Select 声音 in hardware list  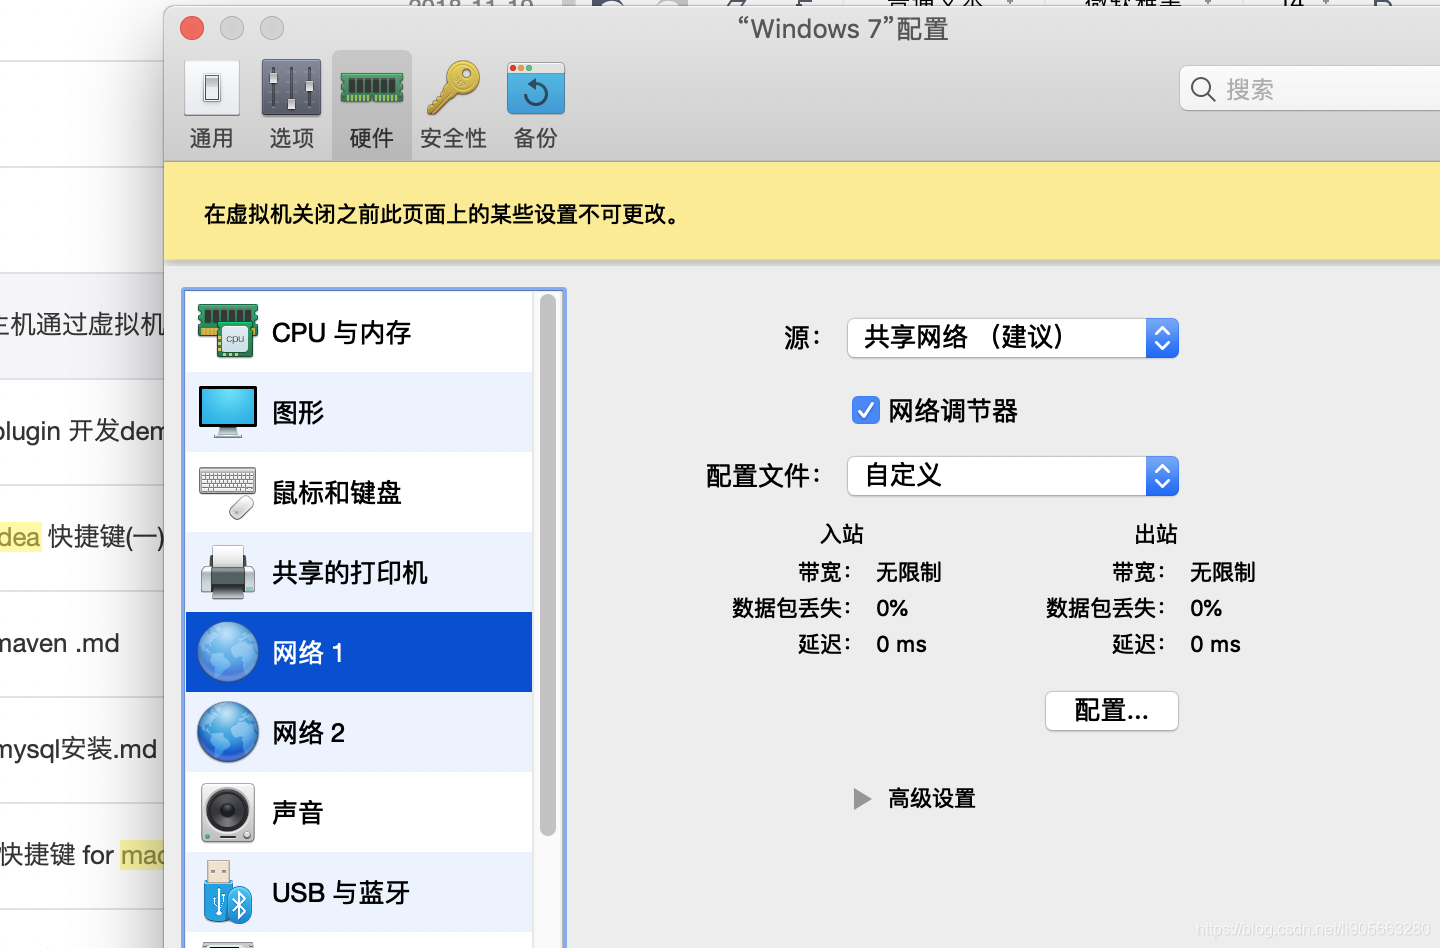pos(359,812)
